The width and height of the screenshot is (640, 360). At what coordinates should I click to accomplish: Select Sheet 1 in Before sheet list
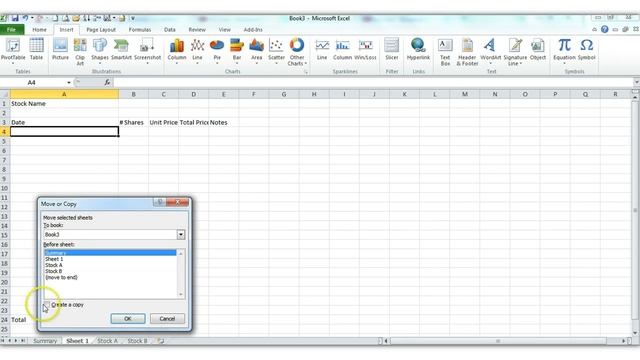click(x=110, y=259)
